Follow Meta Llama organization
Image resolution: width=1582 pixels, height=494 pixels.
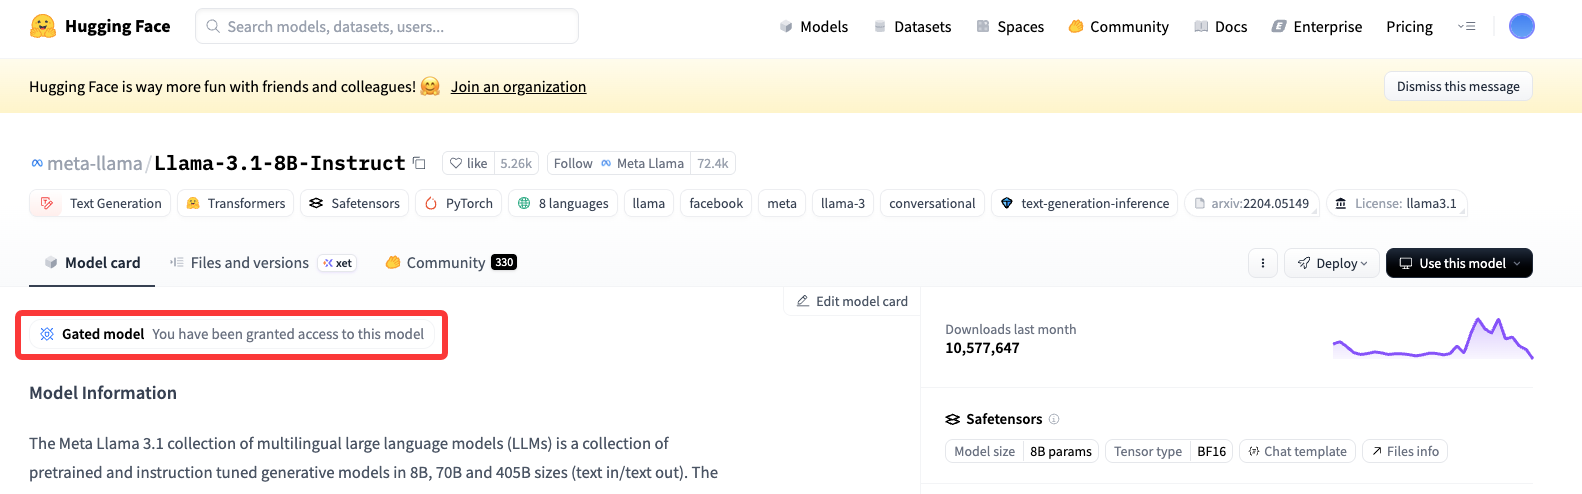(x=573, y=163)
